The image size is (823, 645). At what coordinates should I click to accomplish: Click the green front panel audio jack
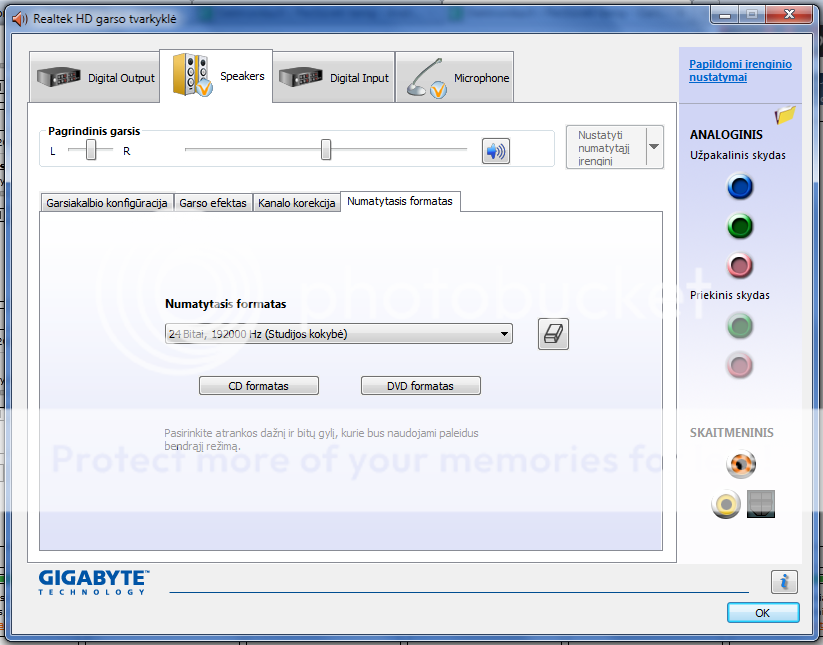coord(739,326)
